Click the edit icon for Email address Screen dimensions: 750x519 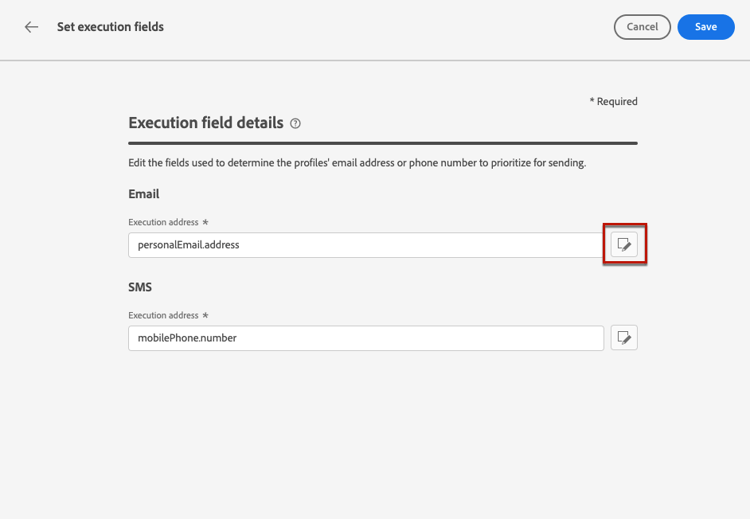[x=624, y=245]
